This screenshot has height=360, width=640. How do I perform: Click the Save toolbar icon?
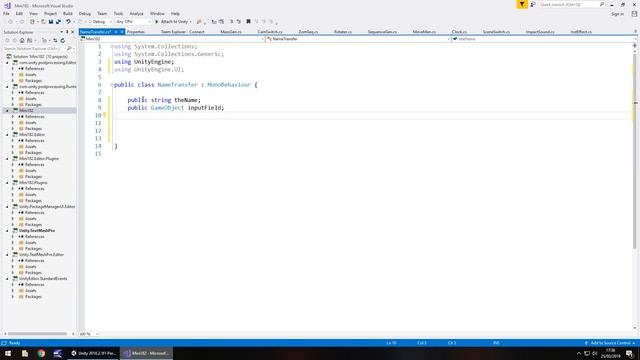click(51, 22)
